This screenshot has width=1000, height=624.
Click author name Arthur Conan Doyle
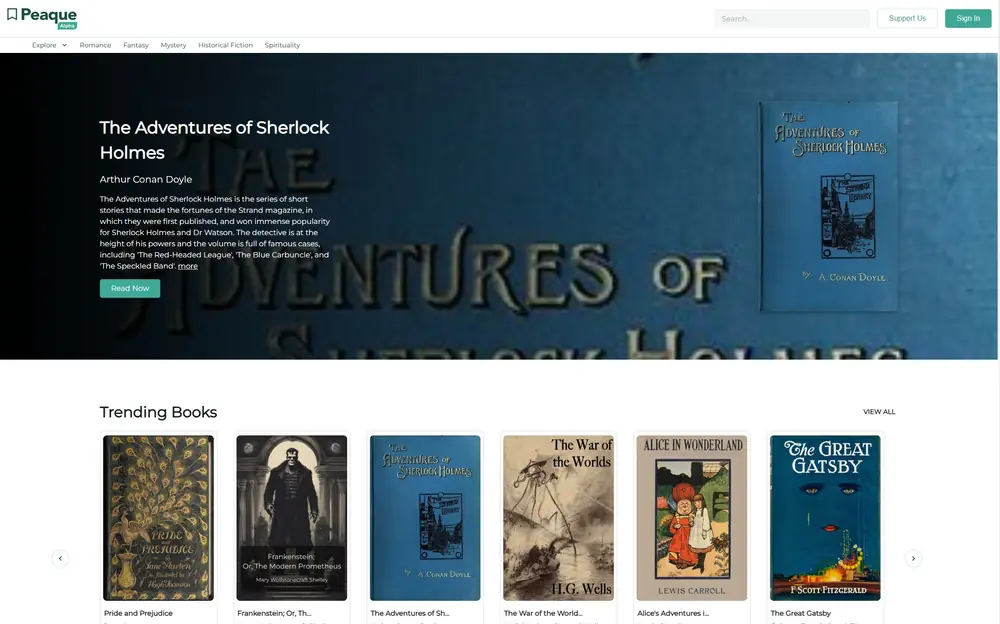(145, 179)
